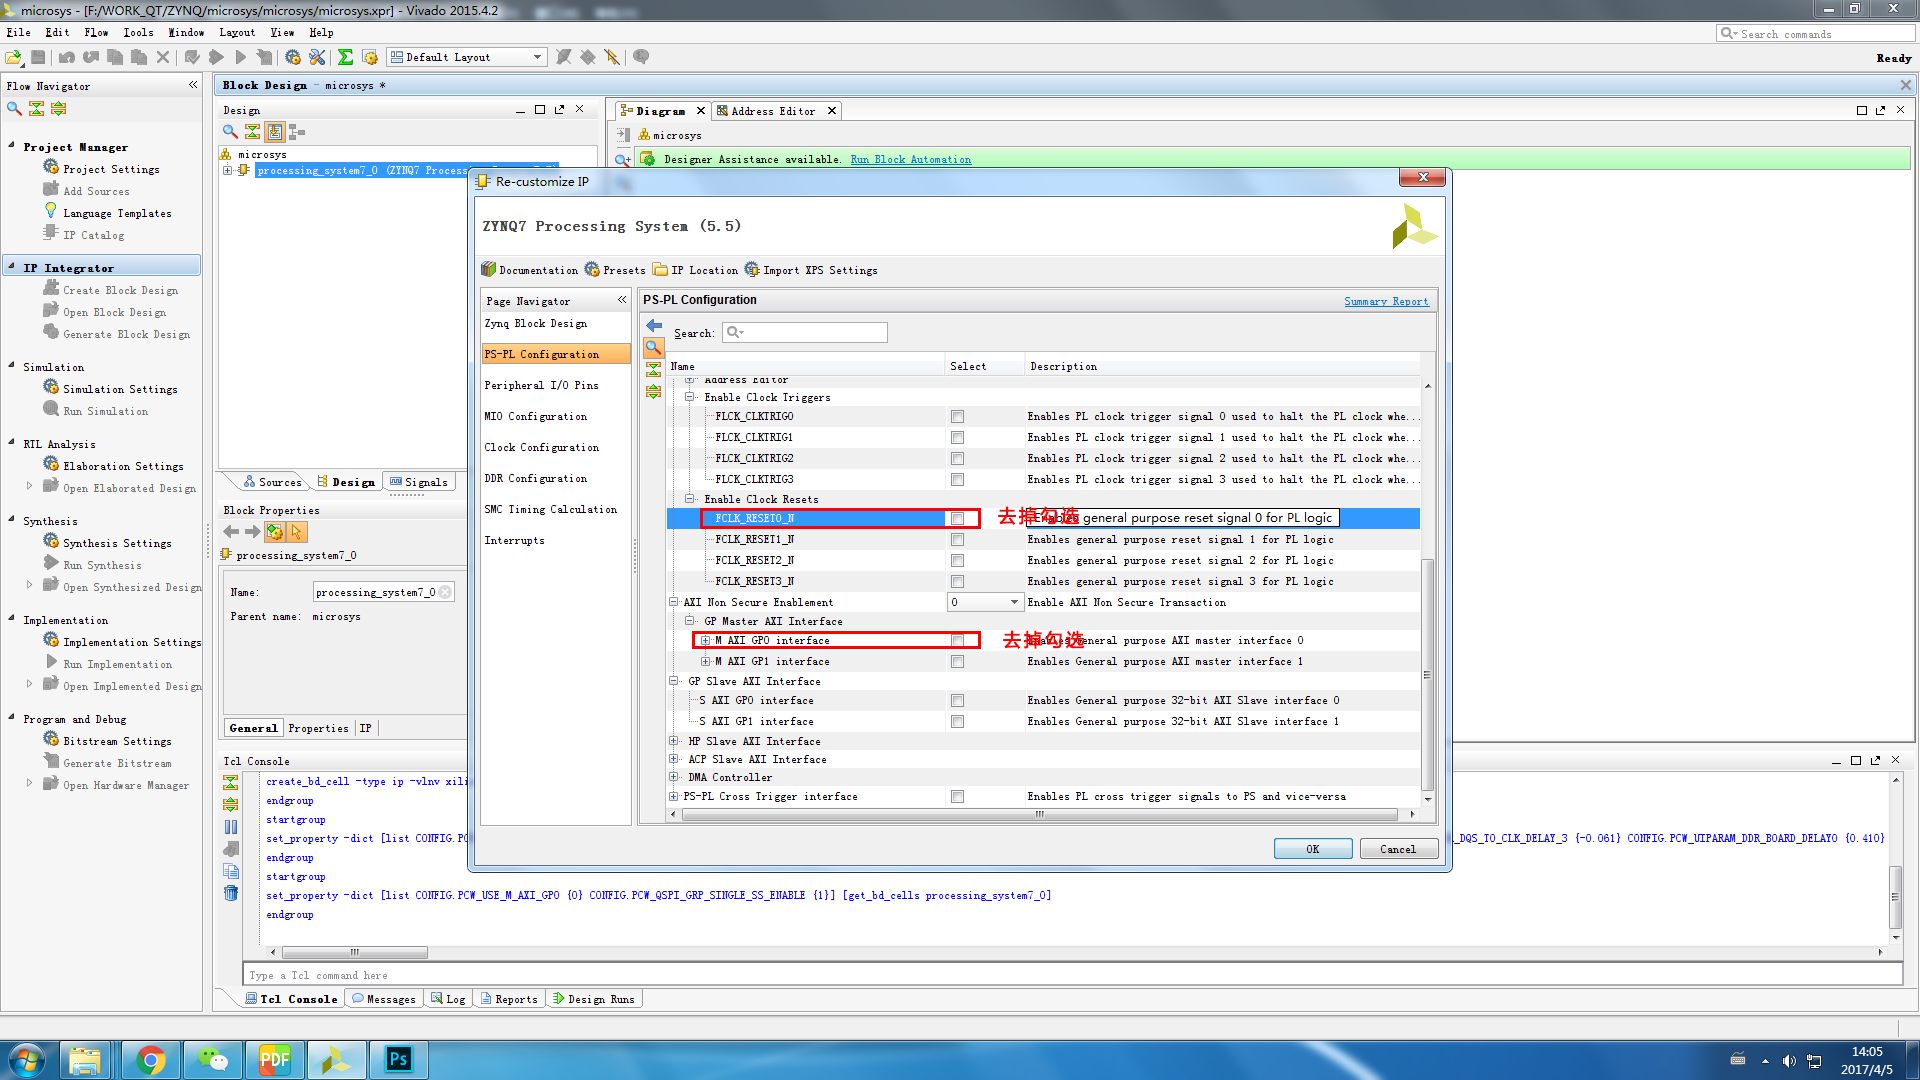Click Collapse All icon in PS-PL Configuration

pos(653,369)
